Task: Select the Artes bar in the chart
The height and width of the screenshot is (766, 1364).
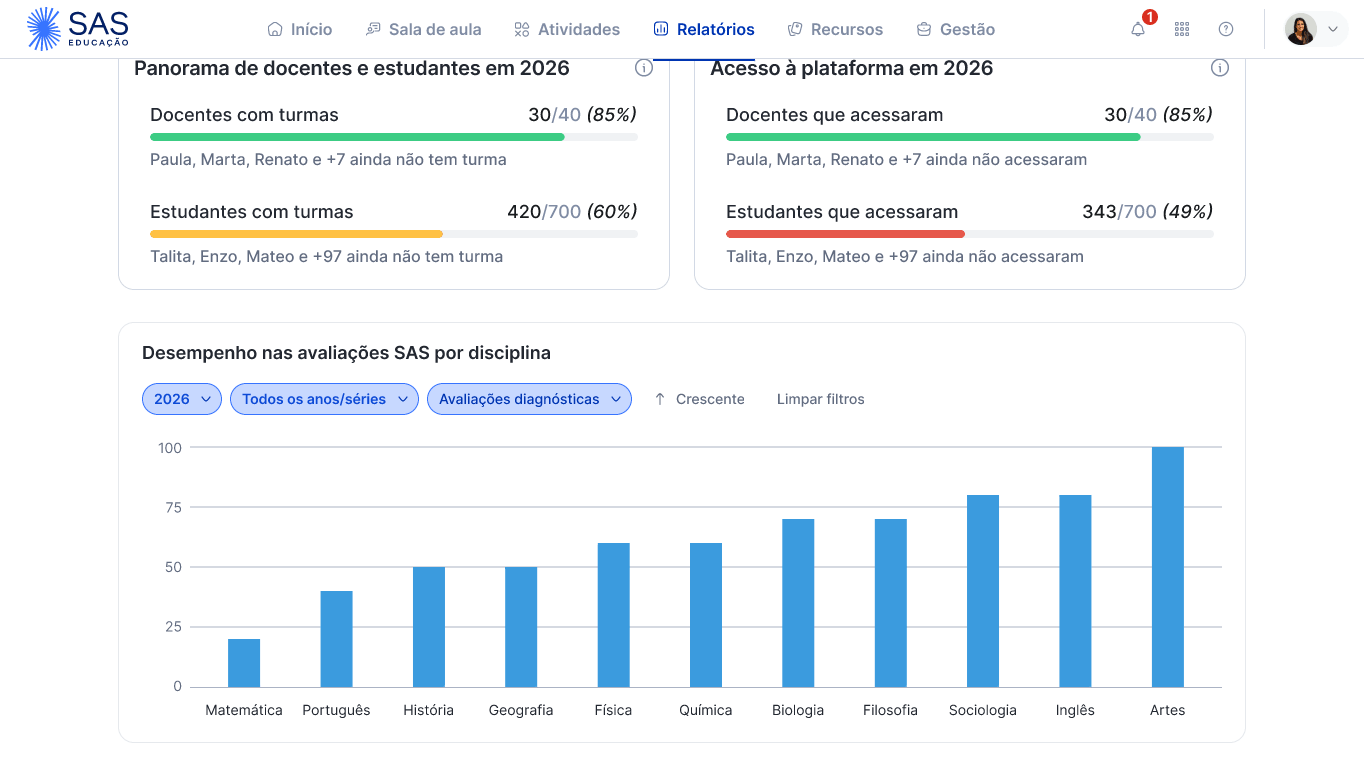Action: coord(1167,565)
